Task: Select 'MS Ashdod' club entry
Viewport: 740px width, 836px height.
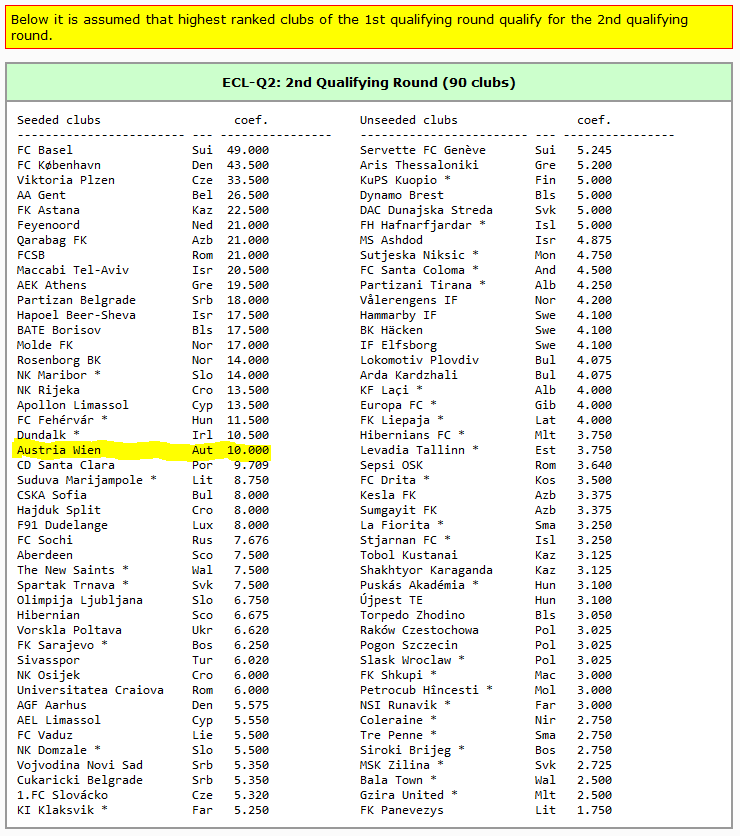Action: (391, 240)
